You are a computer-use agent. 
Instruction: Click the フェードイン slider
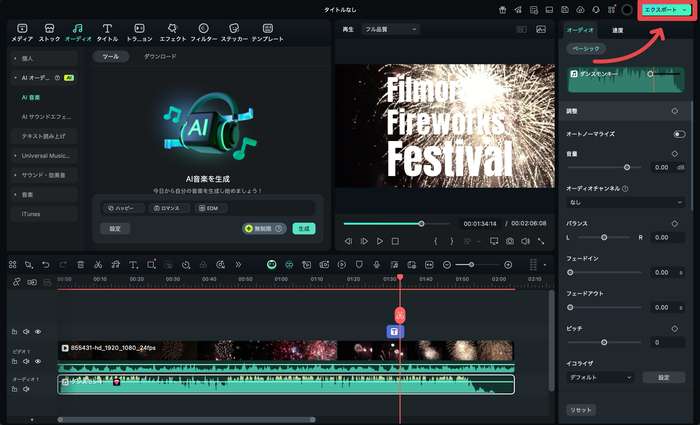(x=604, y=272)
